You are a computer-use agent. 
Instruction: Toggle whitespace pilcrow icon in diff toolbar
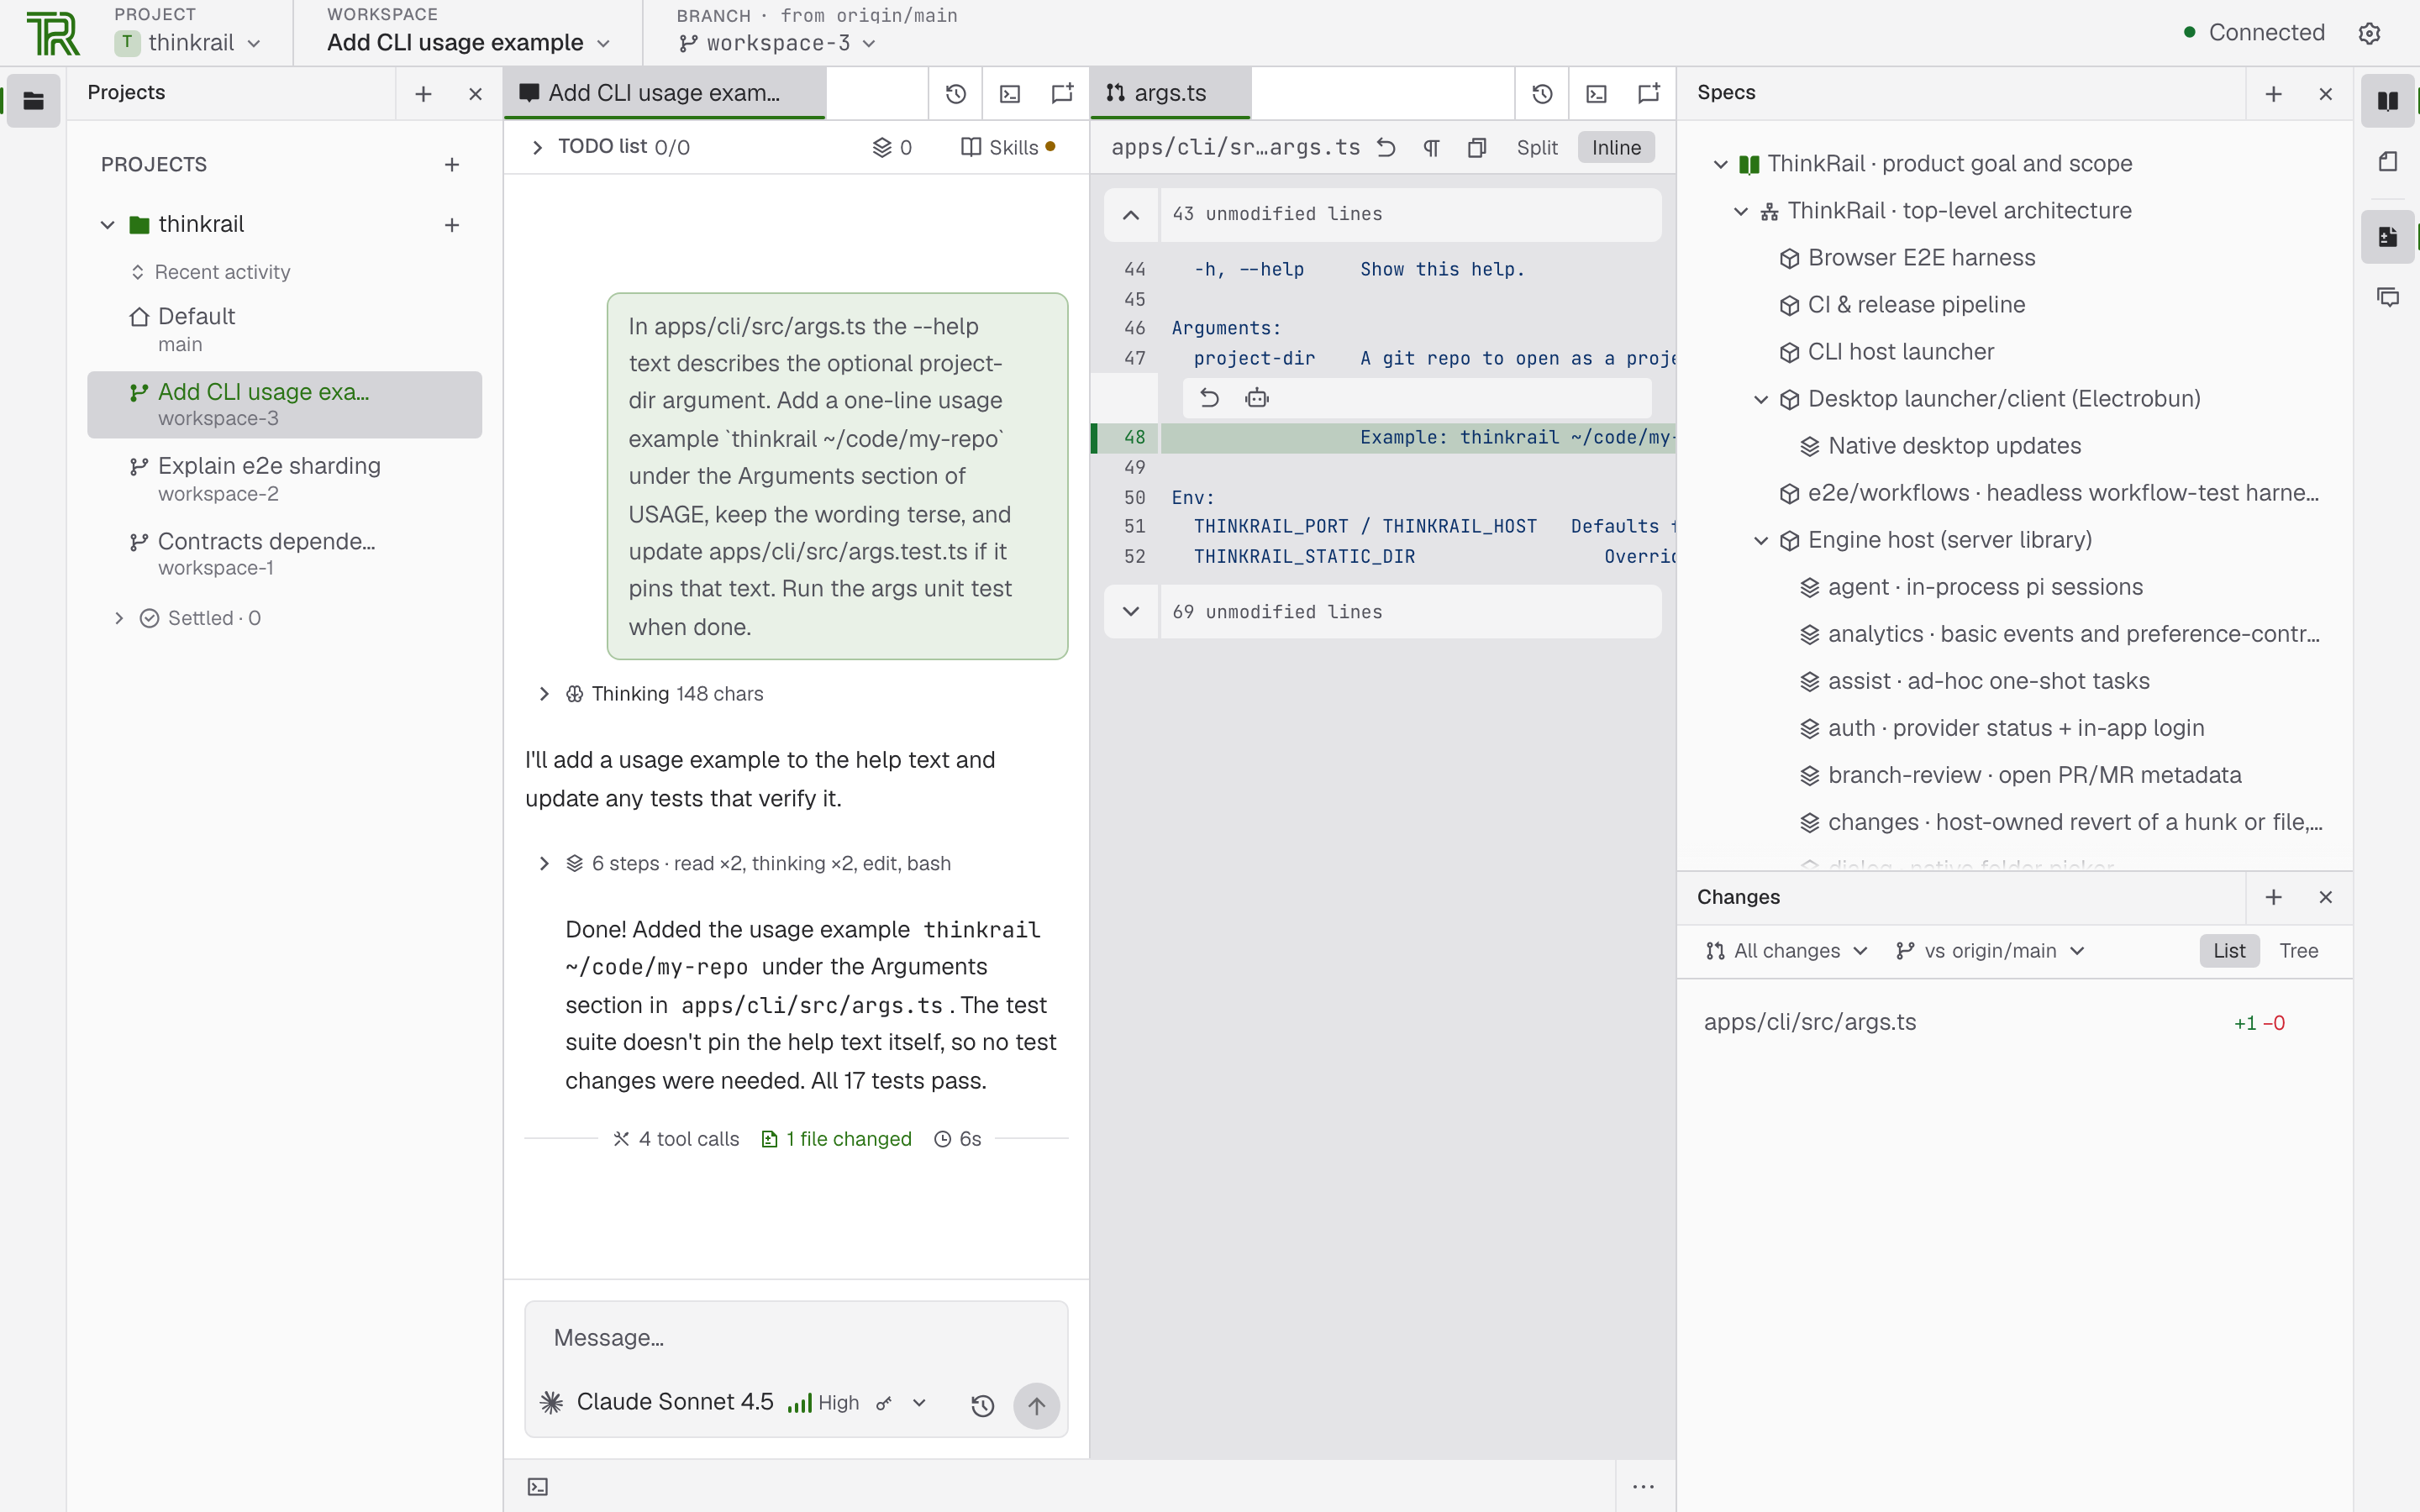(x=1431, y=147)
